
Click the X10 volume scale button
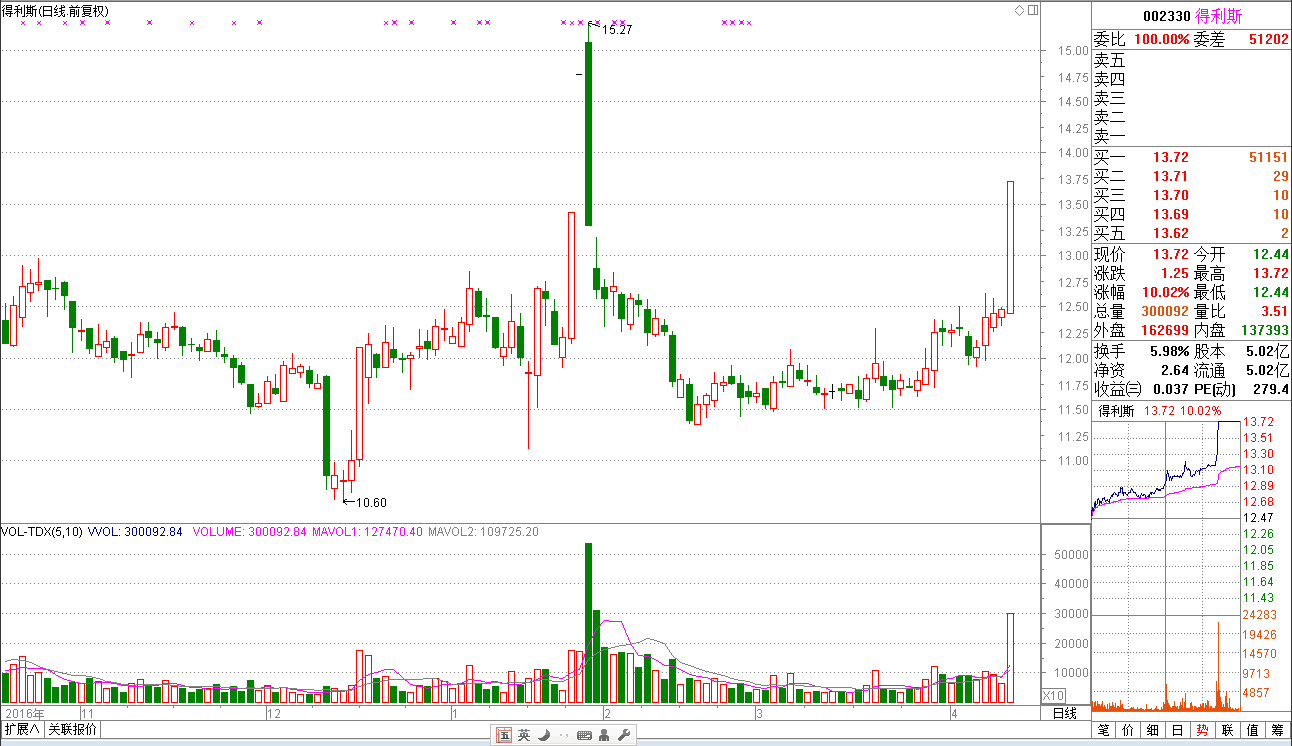(1053, 695)
